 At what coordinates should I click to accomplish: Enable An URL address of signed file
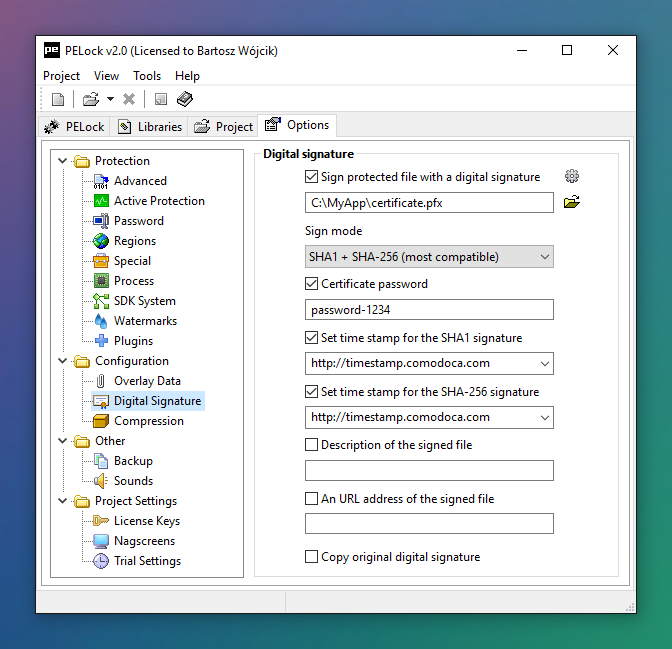click(311, 499)
